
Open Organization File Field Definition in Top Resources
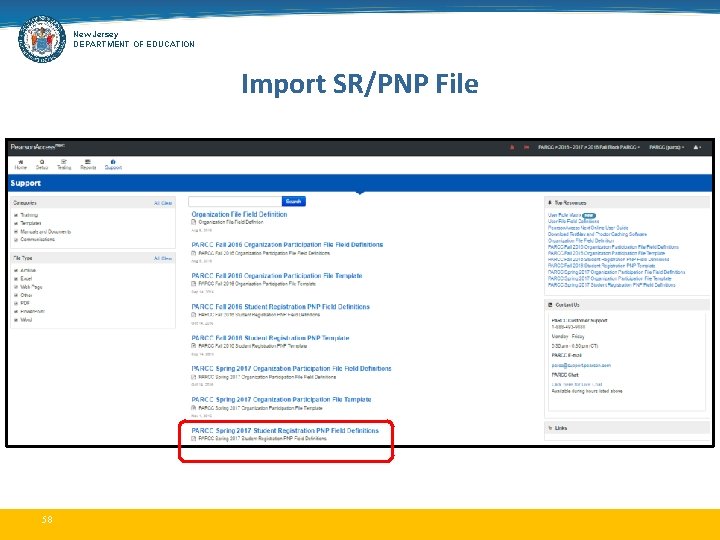581,241
